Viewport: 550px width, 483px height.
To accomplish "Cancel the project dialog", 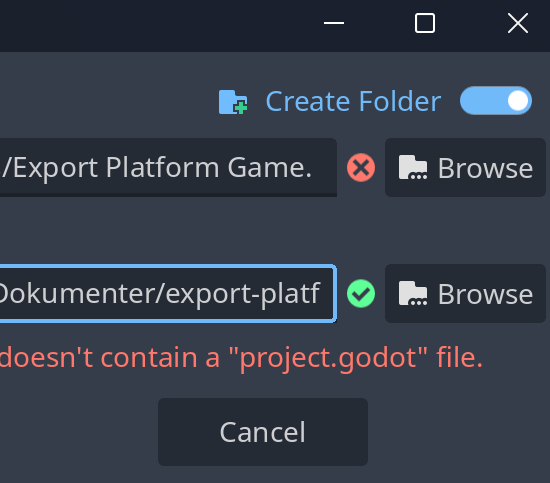I will click(263, 432).
